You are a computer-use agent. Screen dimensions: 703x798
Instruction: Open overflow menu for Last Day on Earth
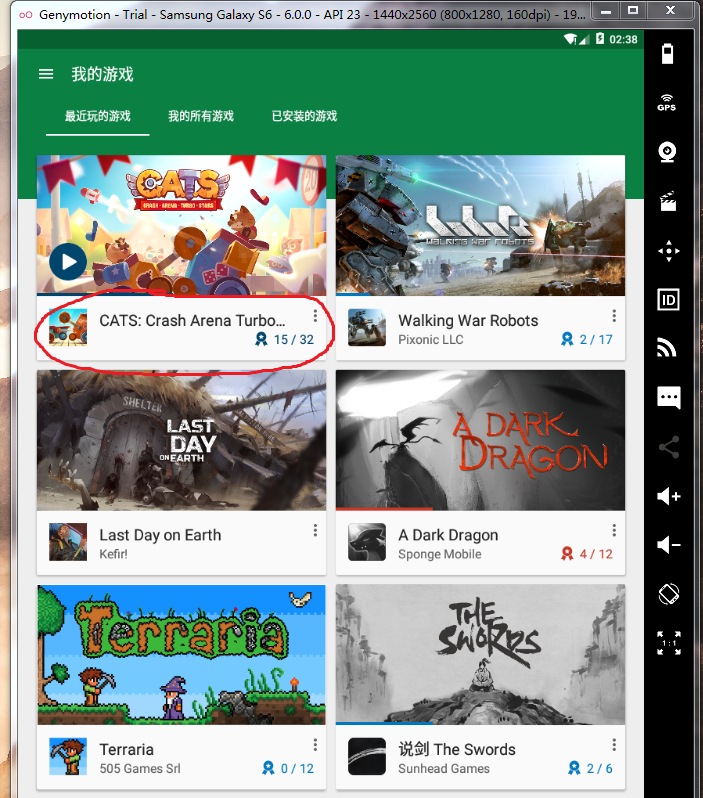315,530
